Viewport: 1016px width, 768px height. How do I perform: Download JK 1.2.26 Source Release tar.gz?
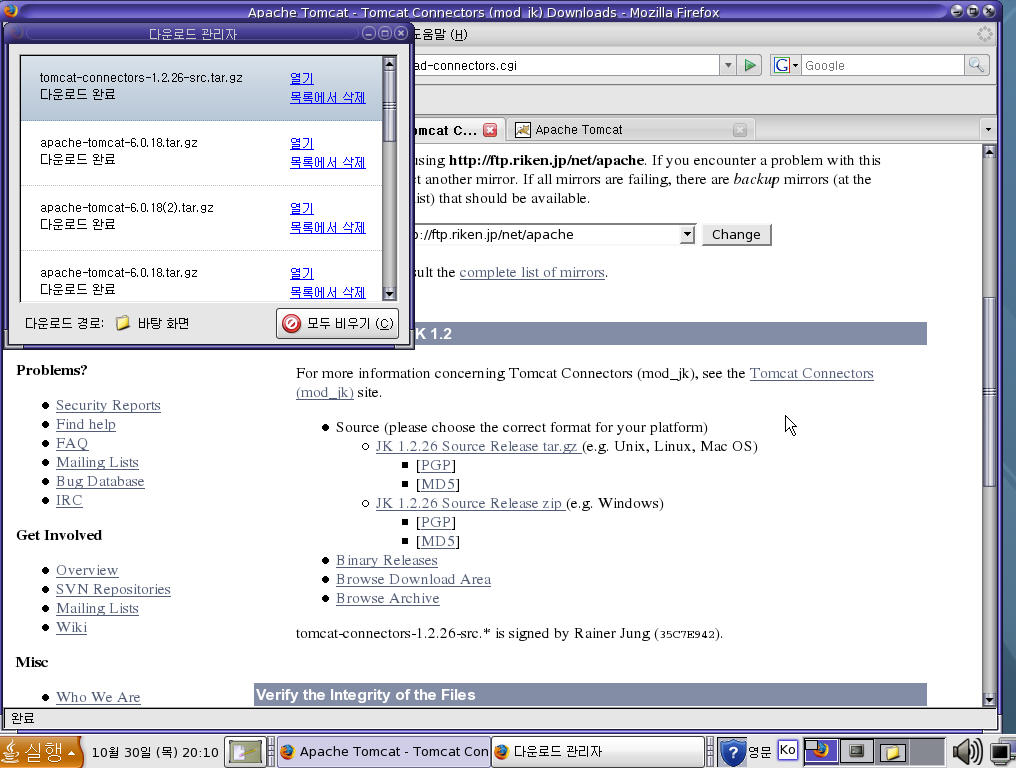476,446
